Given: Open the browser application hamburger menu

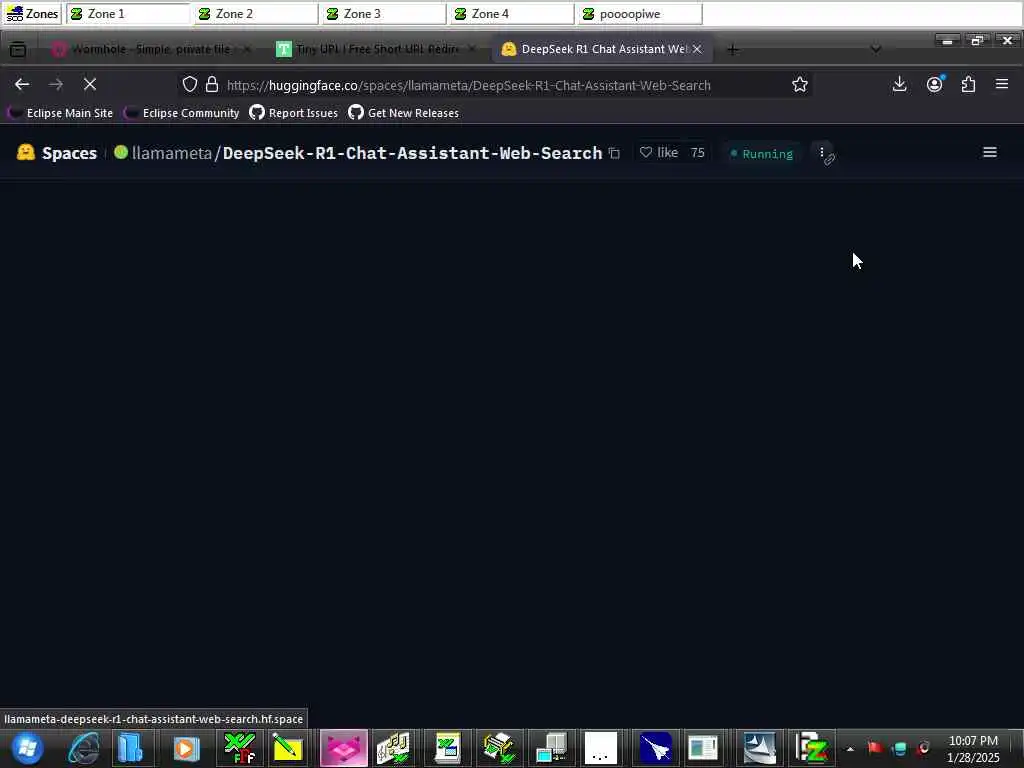Looking at the screenshot, I should click(1002, 84).
